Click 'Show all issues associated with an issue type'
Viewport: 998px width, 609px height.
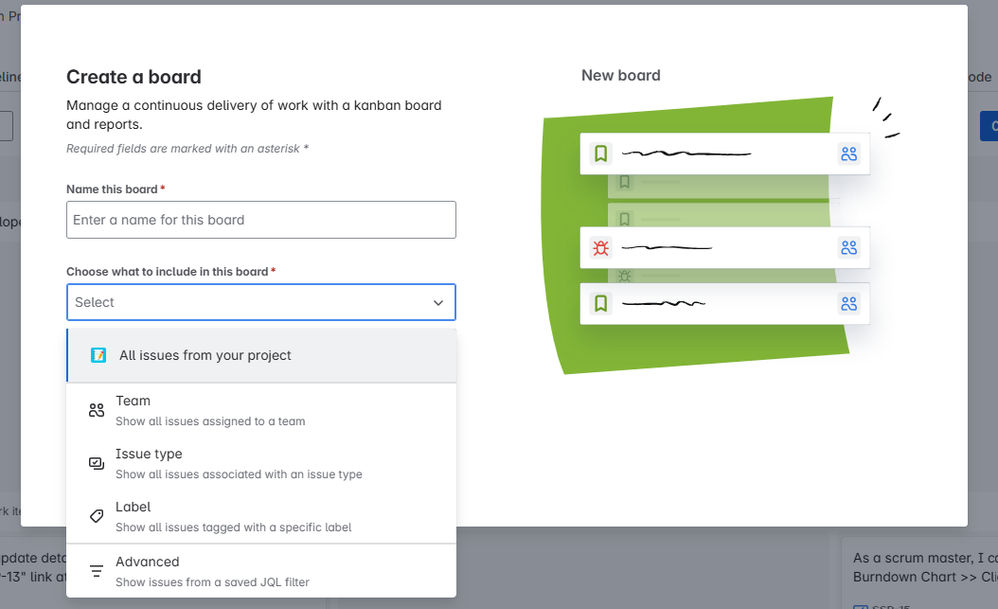(x=239, y=474)
